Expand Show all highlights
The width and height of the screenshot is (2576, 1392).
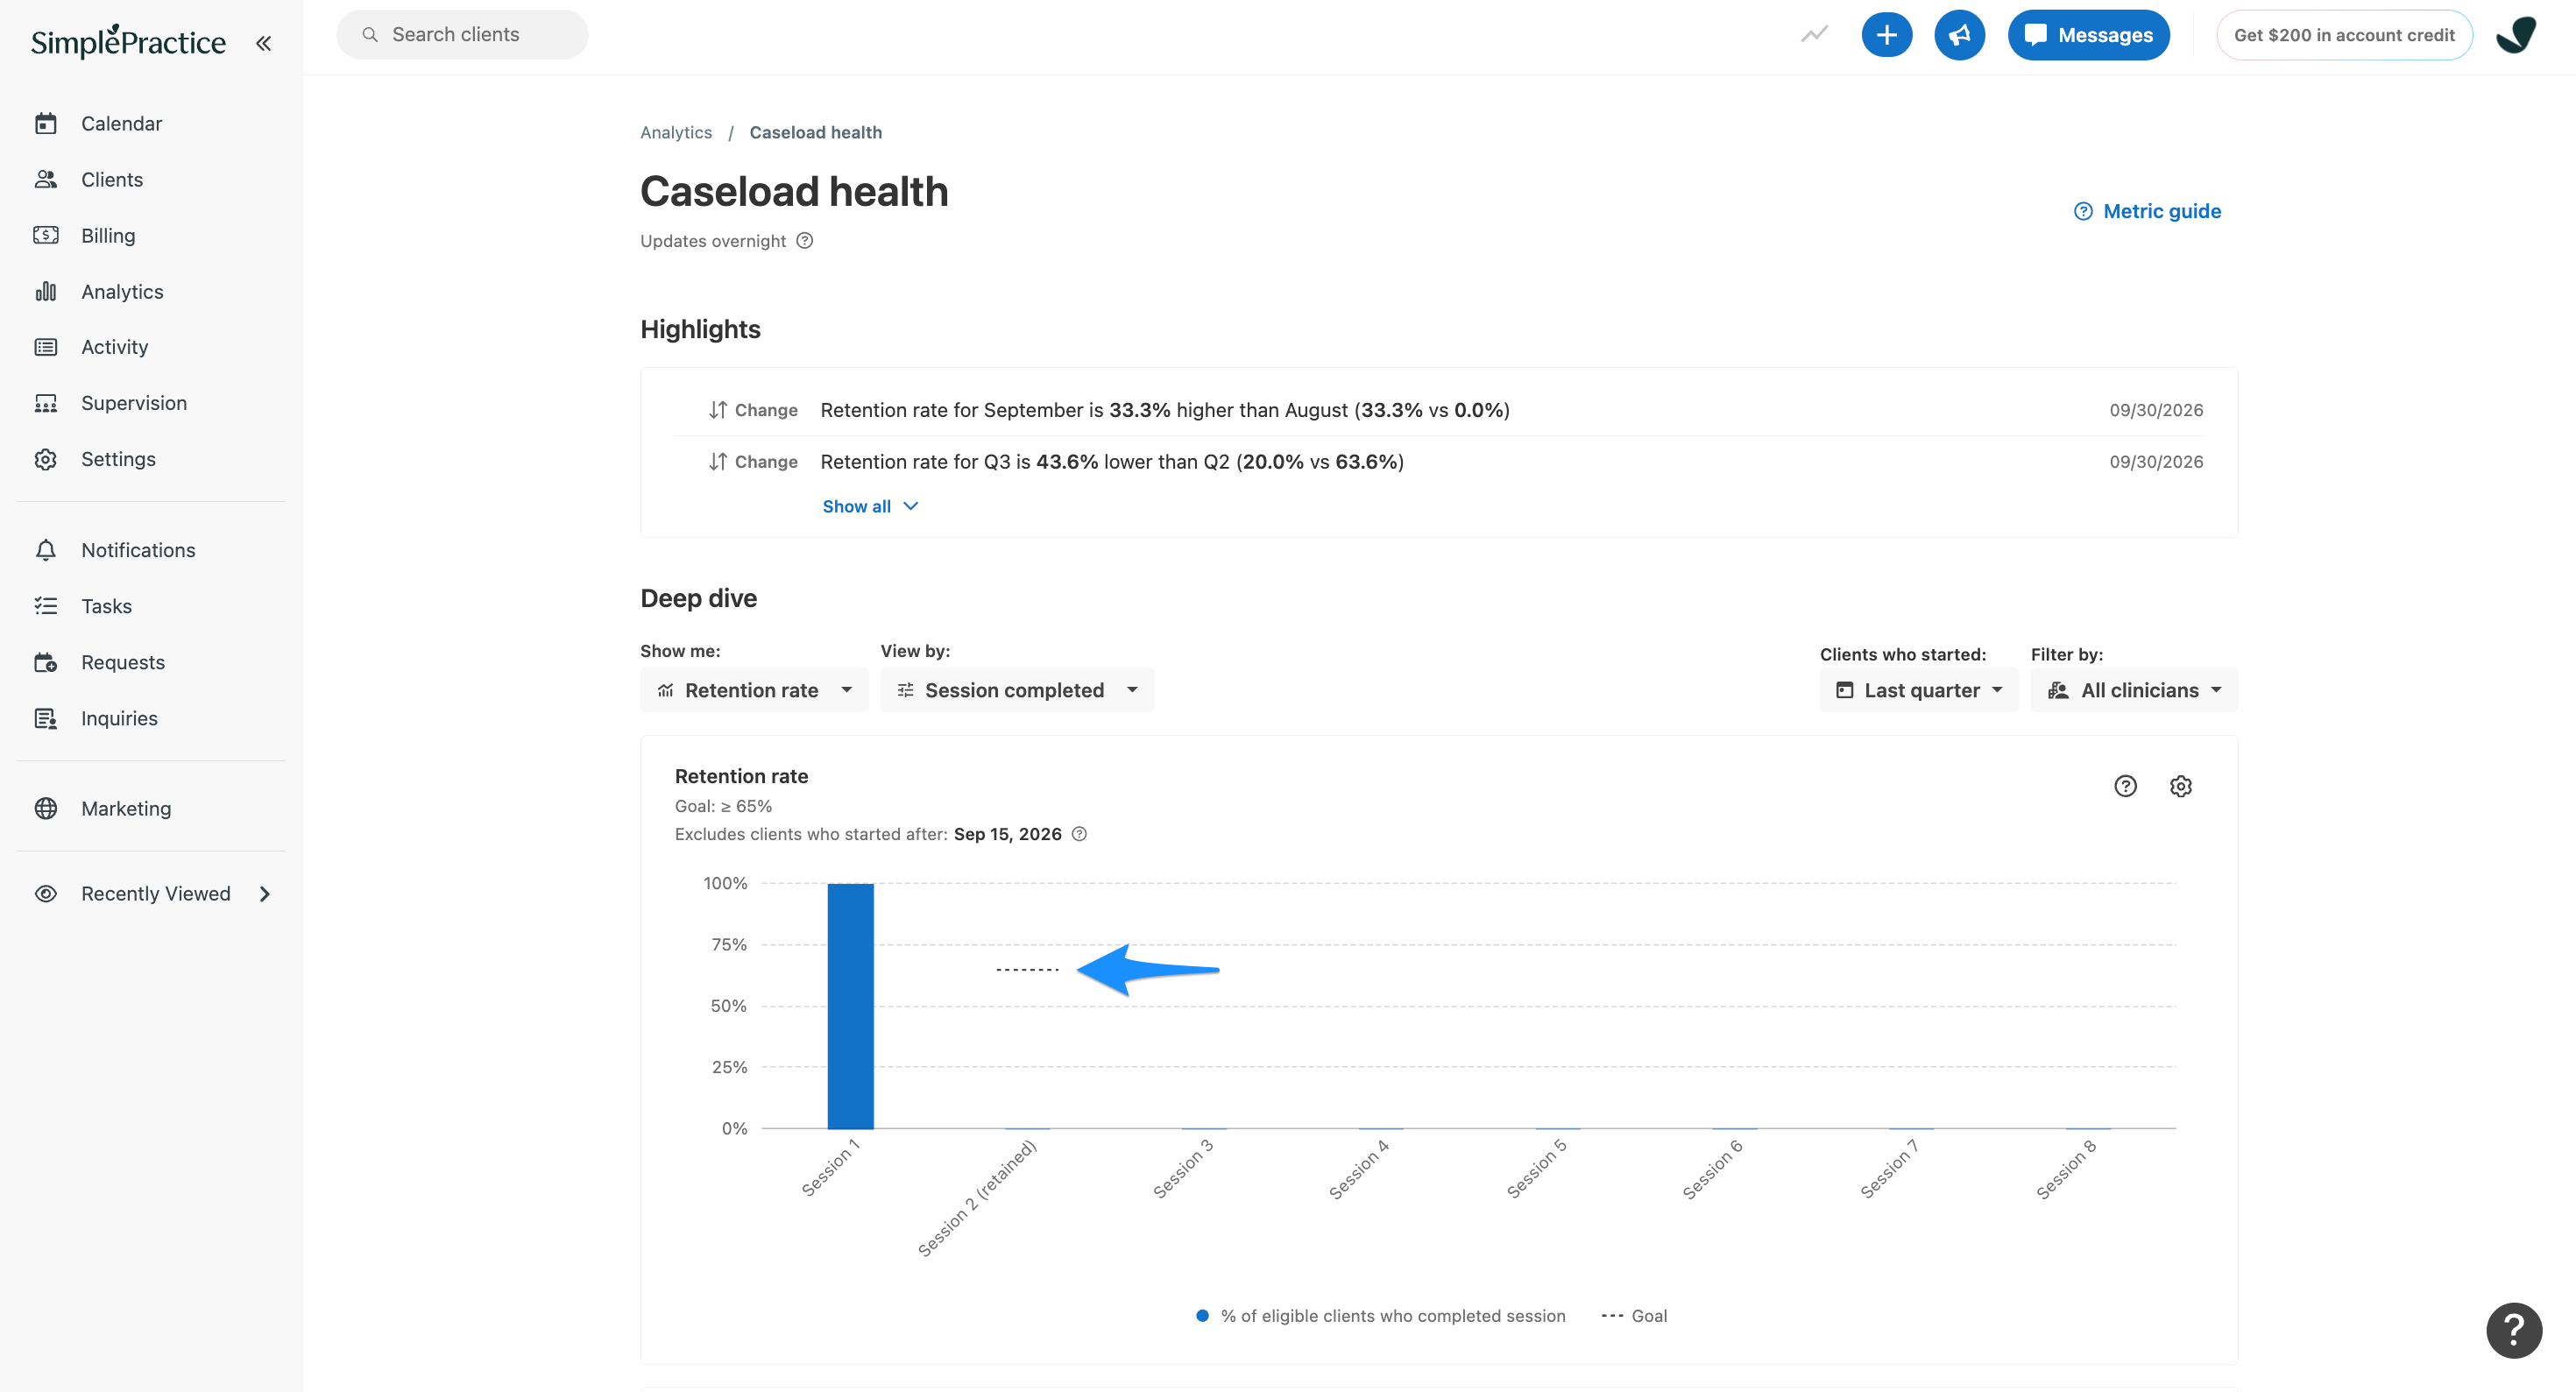coord(869,507)
